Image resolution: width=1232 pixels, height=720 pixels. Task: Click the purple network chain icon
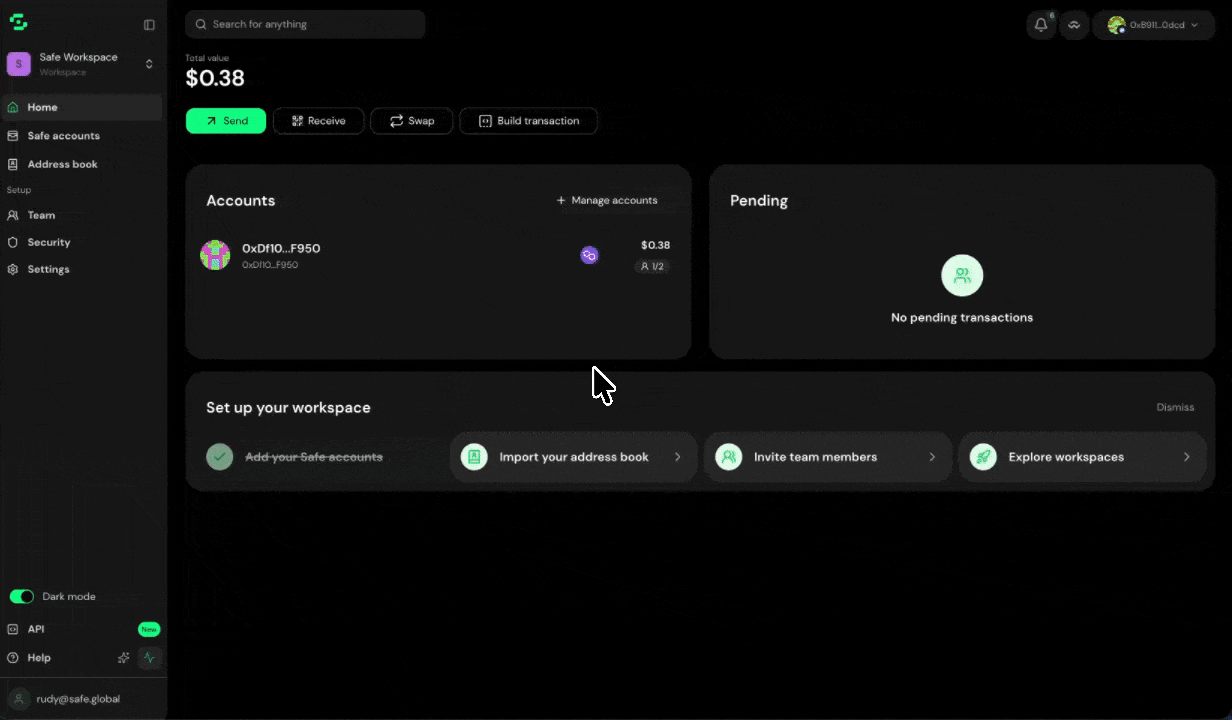(590, 255)
